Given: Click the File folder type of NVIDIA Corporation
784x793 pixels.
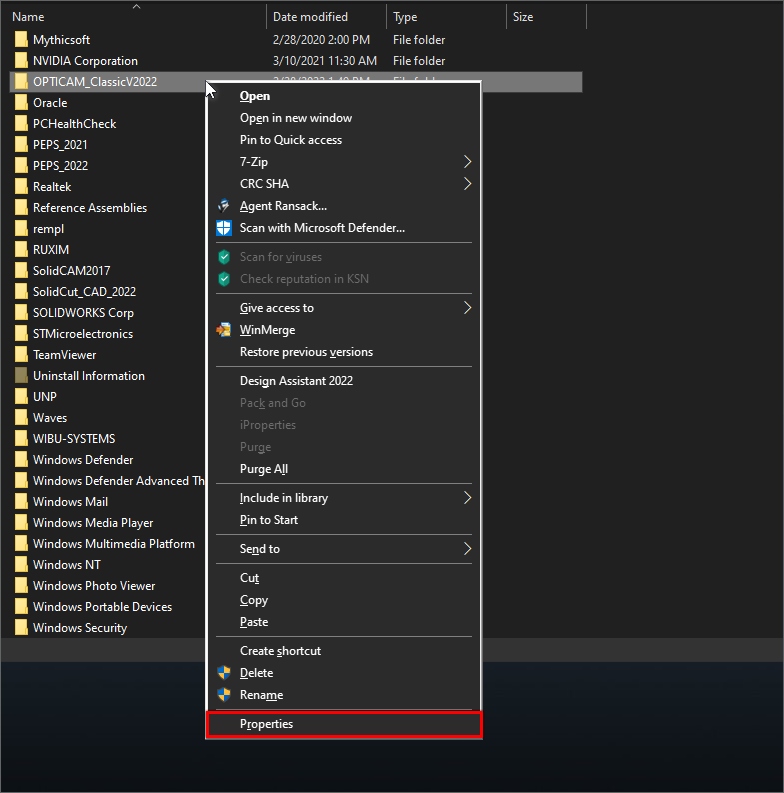Looking at the screenshot, I should pyautogui.click(x=419, y=61).
